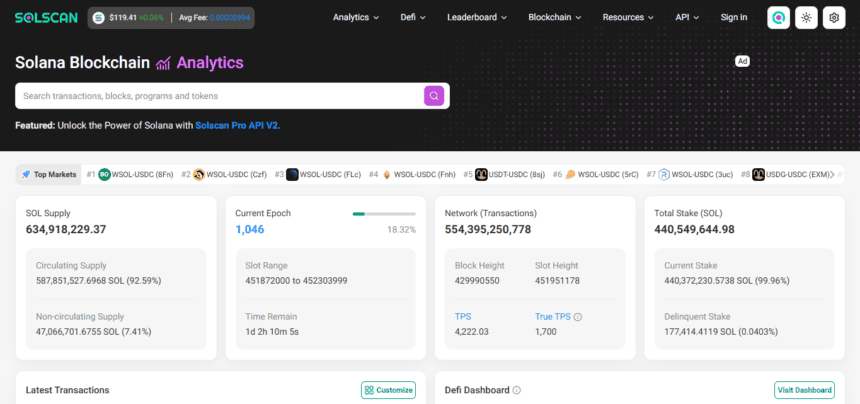Screen dimensions: 860x404
Task: Open the Solscan Pro API V2 link
Action: [x=238, y=126]
